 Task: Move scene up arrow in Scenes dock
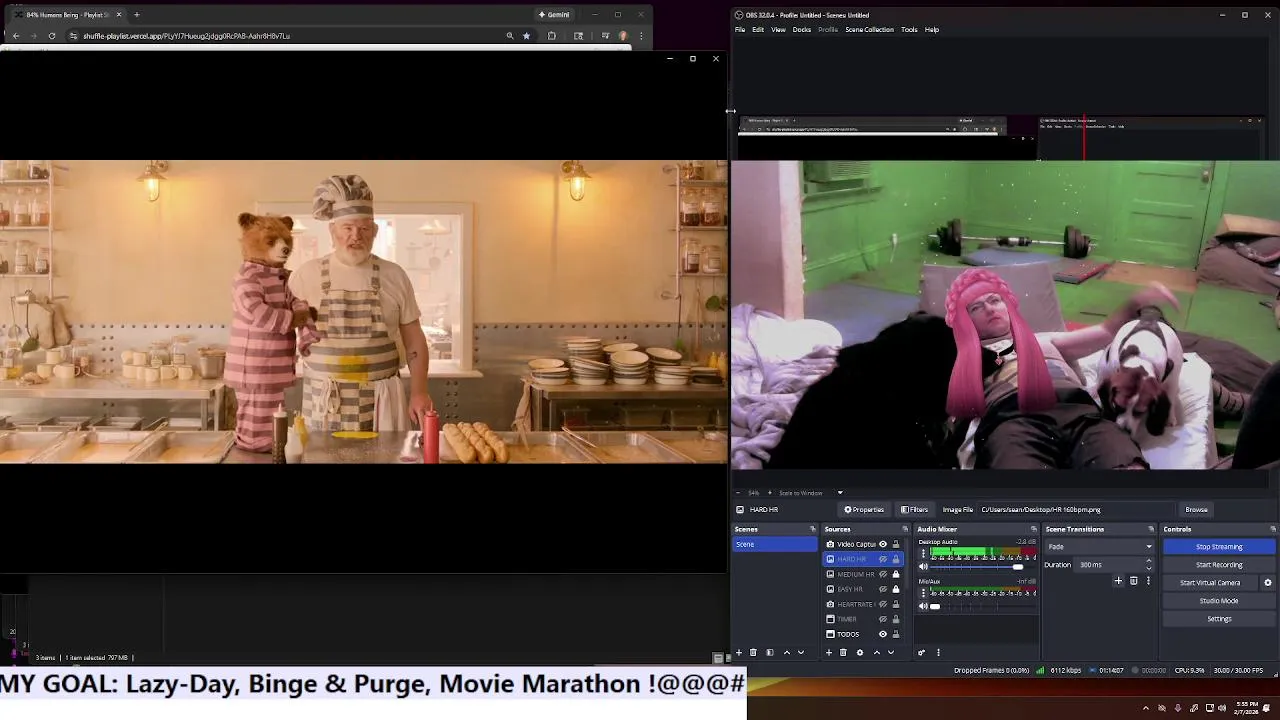click(x=787, y=652)
